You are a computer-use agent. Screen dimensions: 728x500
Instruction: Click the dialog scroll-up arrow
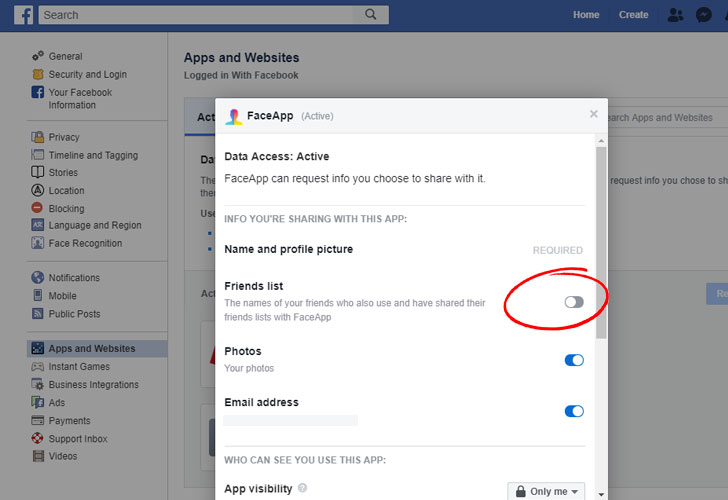(601, 141)
